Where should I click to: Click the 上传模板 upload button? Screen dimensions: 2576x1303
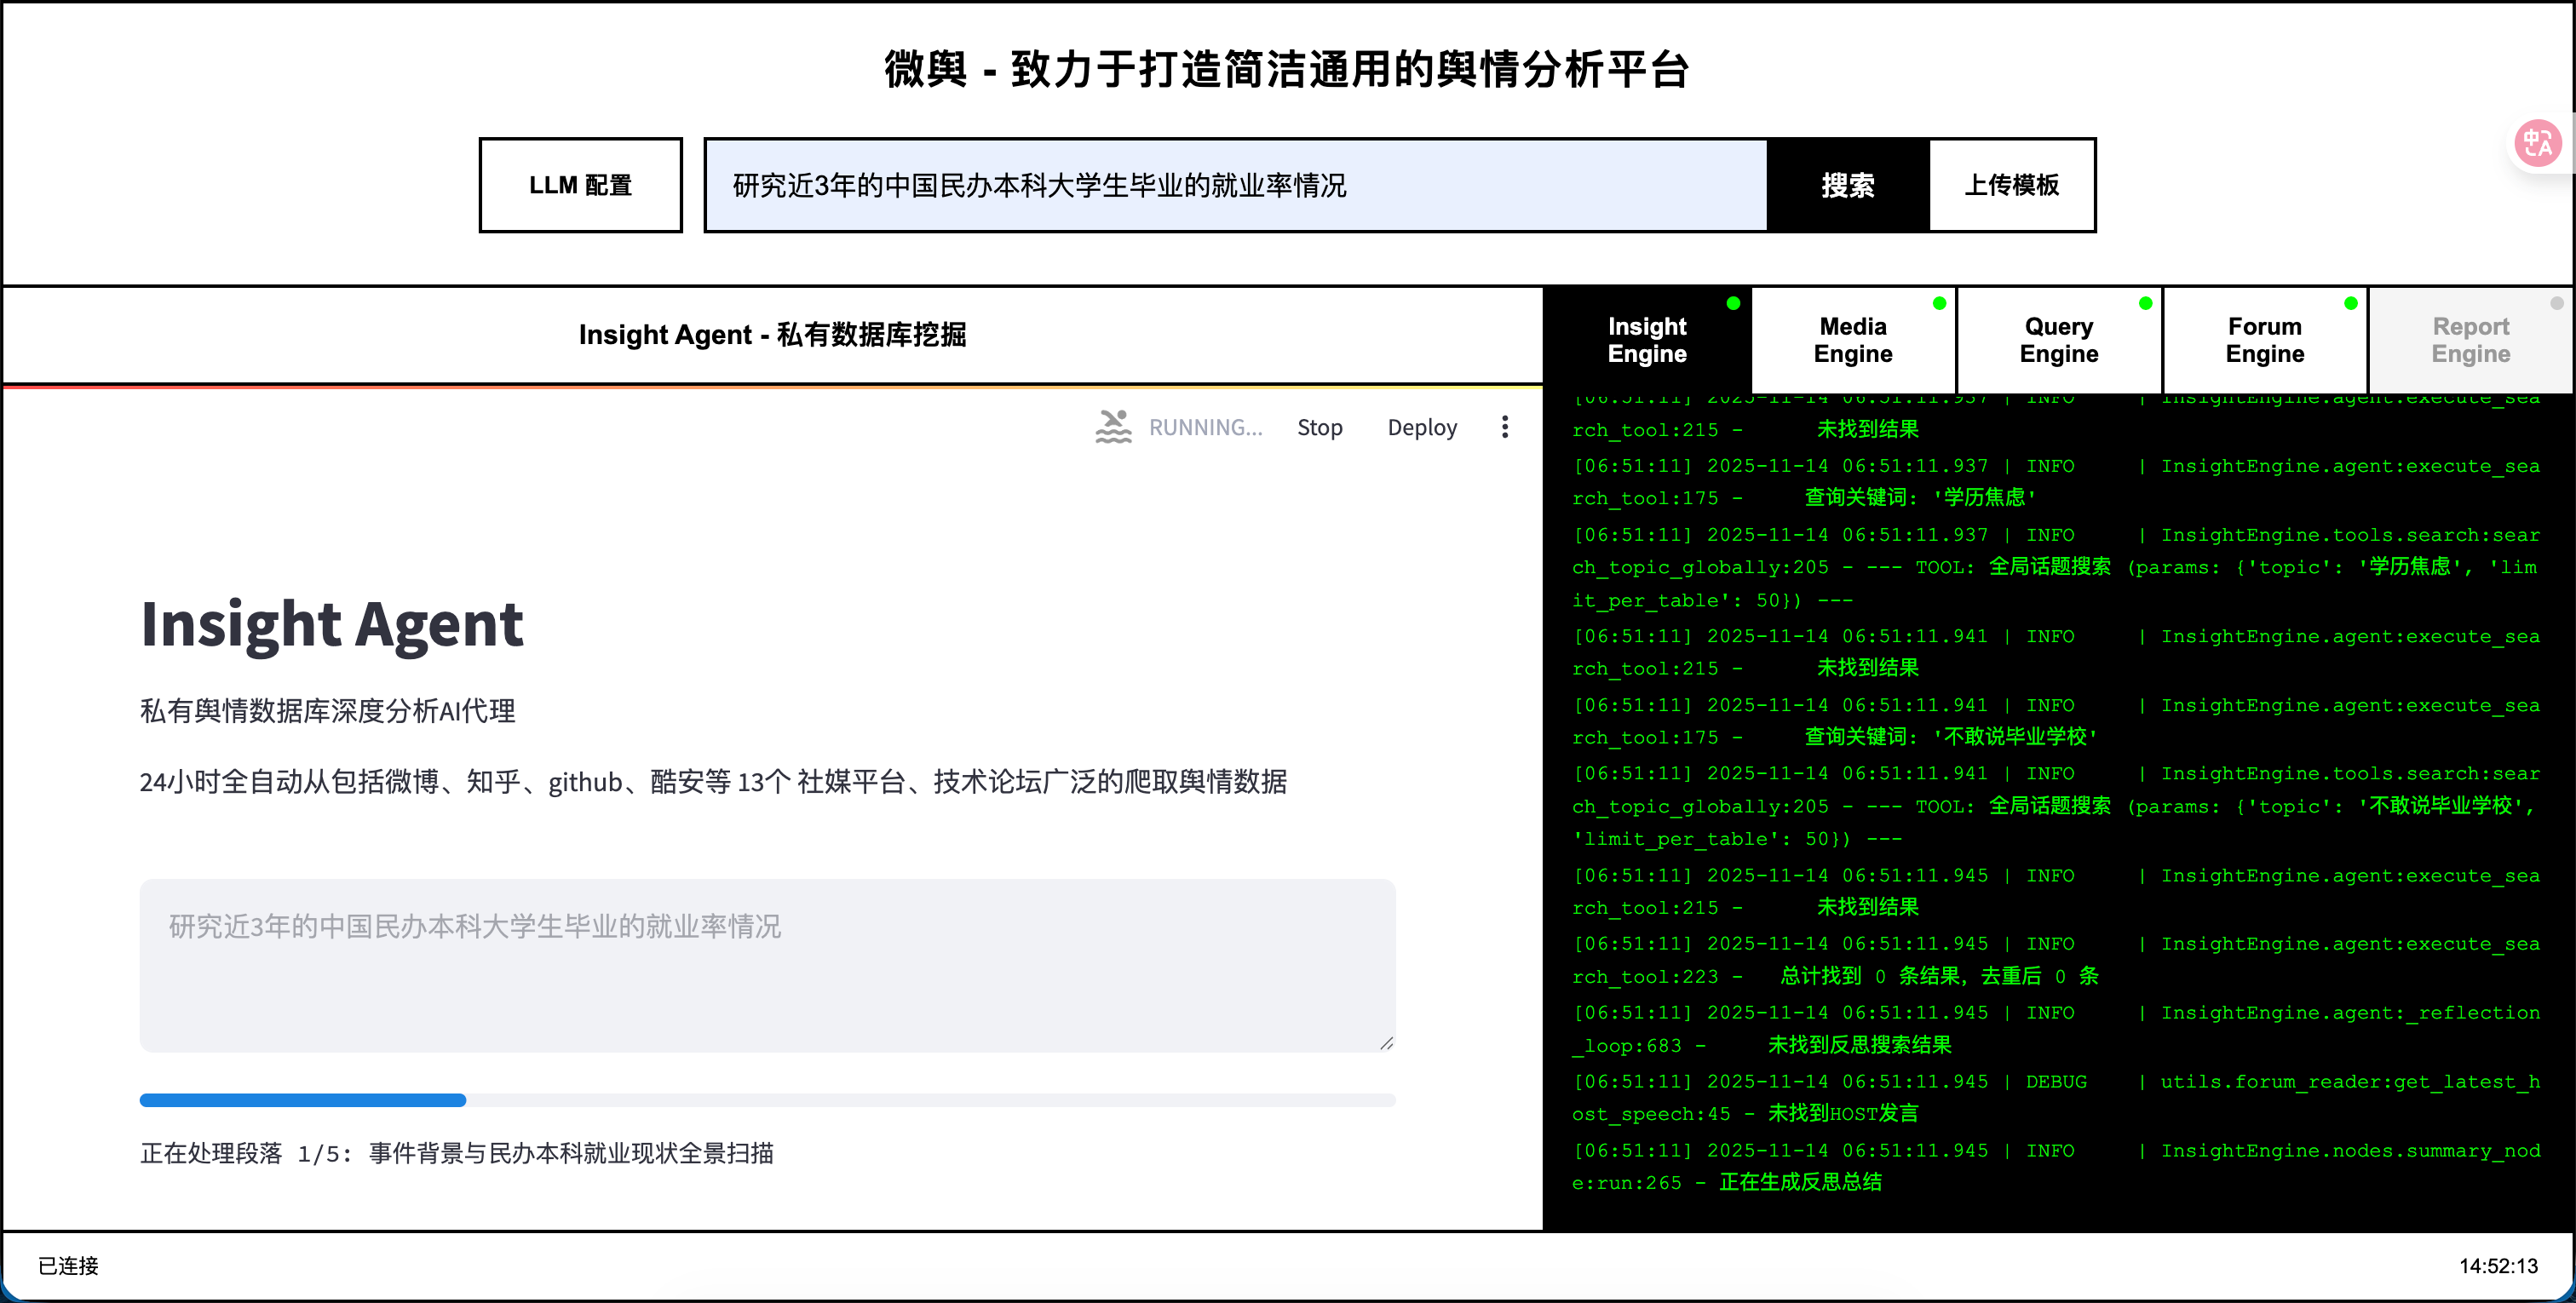point(2011,185)
